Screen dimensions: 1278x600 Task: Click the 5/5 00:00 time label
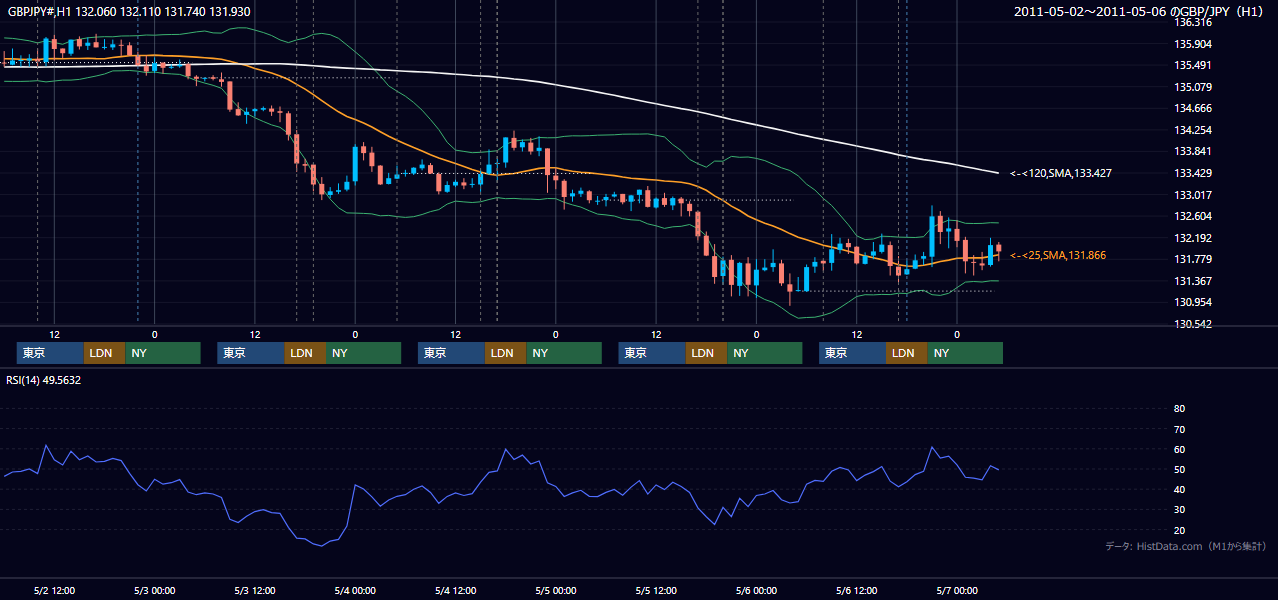555,590
